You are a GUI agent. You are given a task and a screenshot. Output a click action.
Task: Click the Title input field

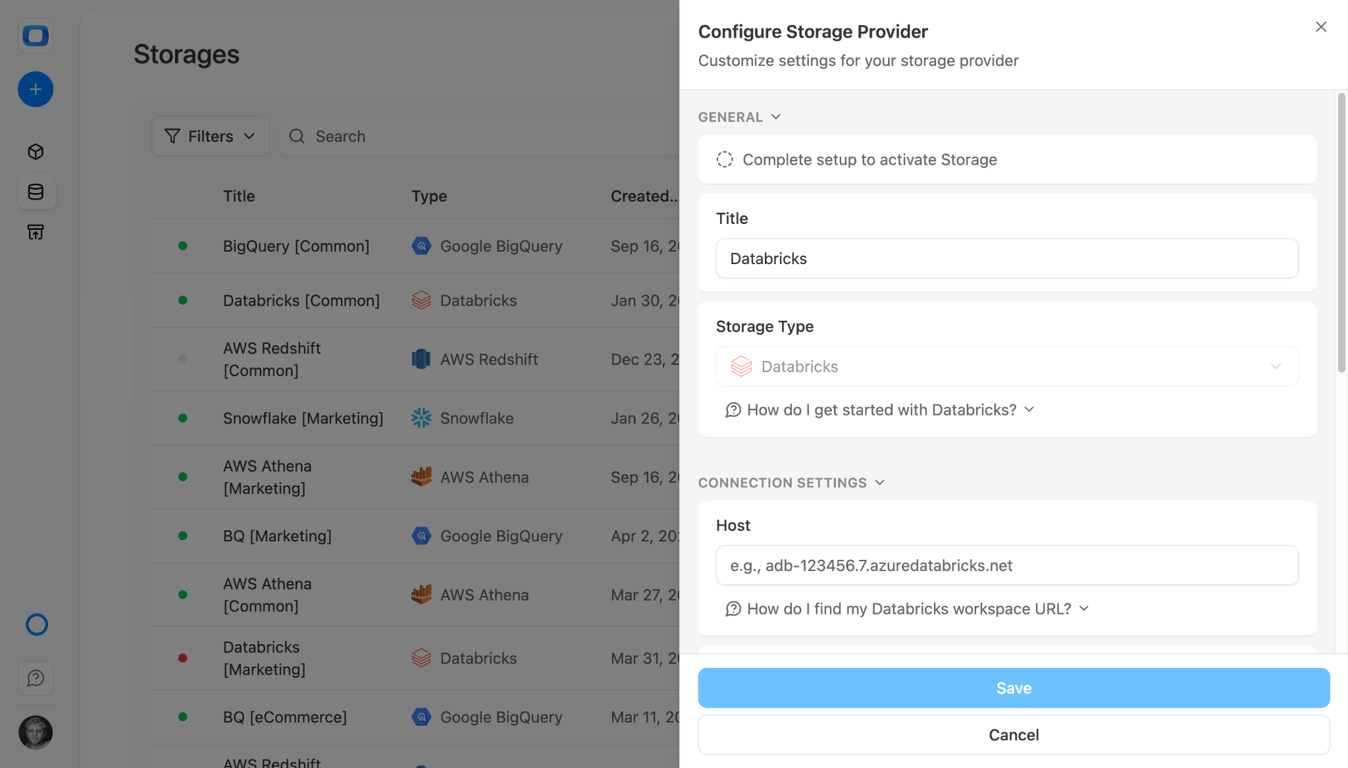tap(1007, 258)
